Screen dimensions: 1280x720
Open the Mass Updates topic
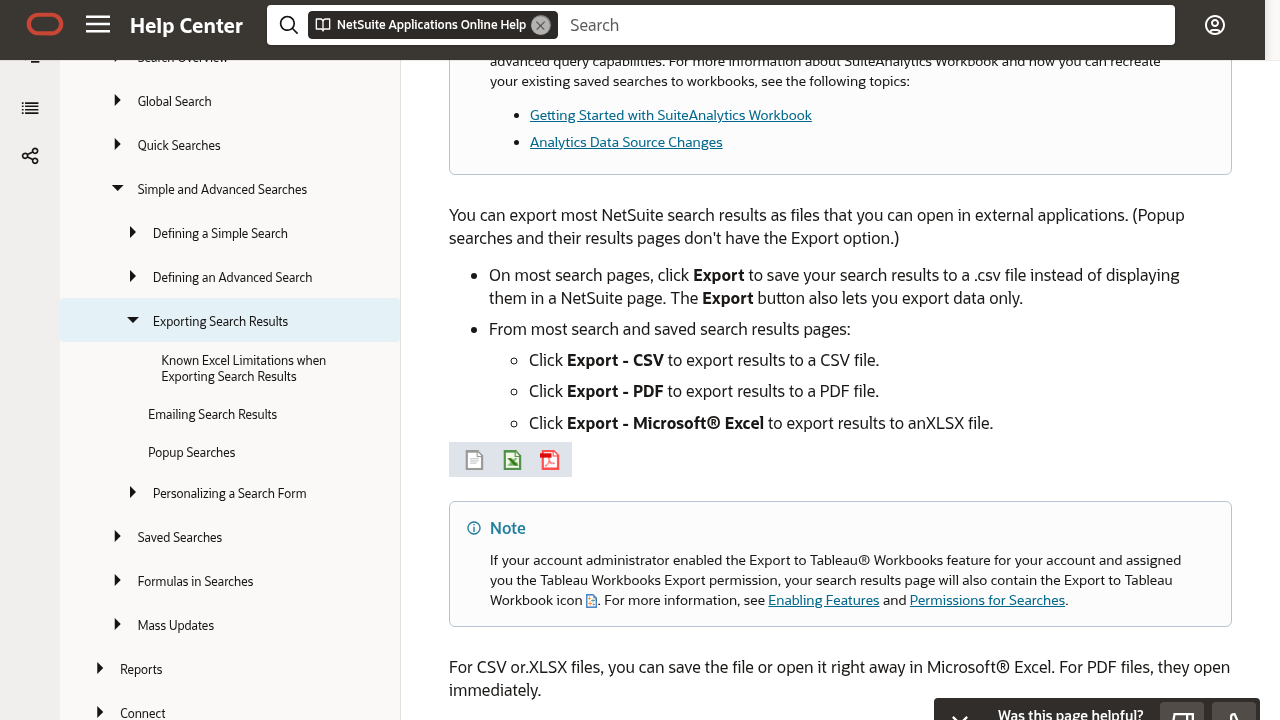(176, 625)
